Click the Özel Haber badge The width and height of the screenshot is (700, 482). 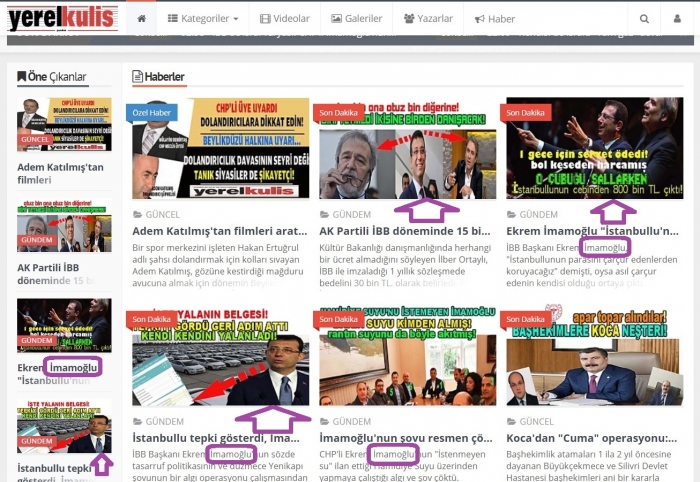(152, 112)
